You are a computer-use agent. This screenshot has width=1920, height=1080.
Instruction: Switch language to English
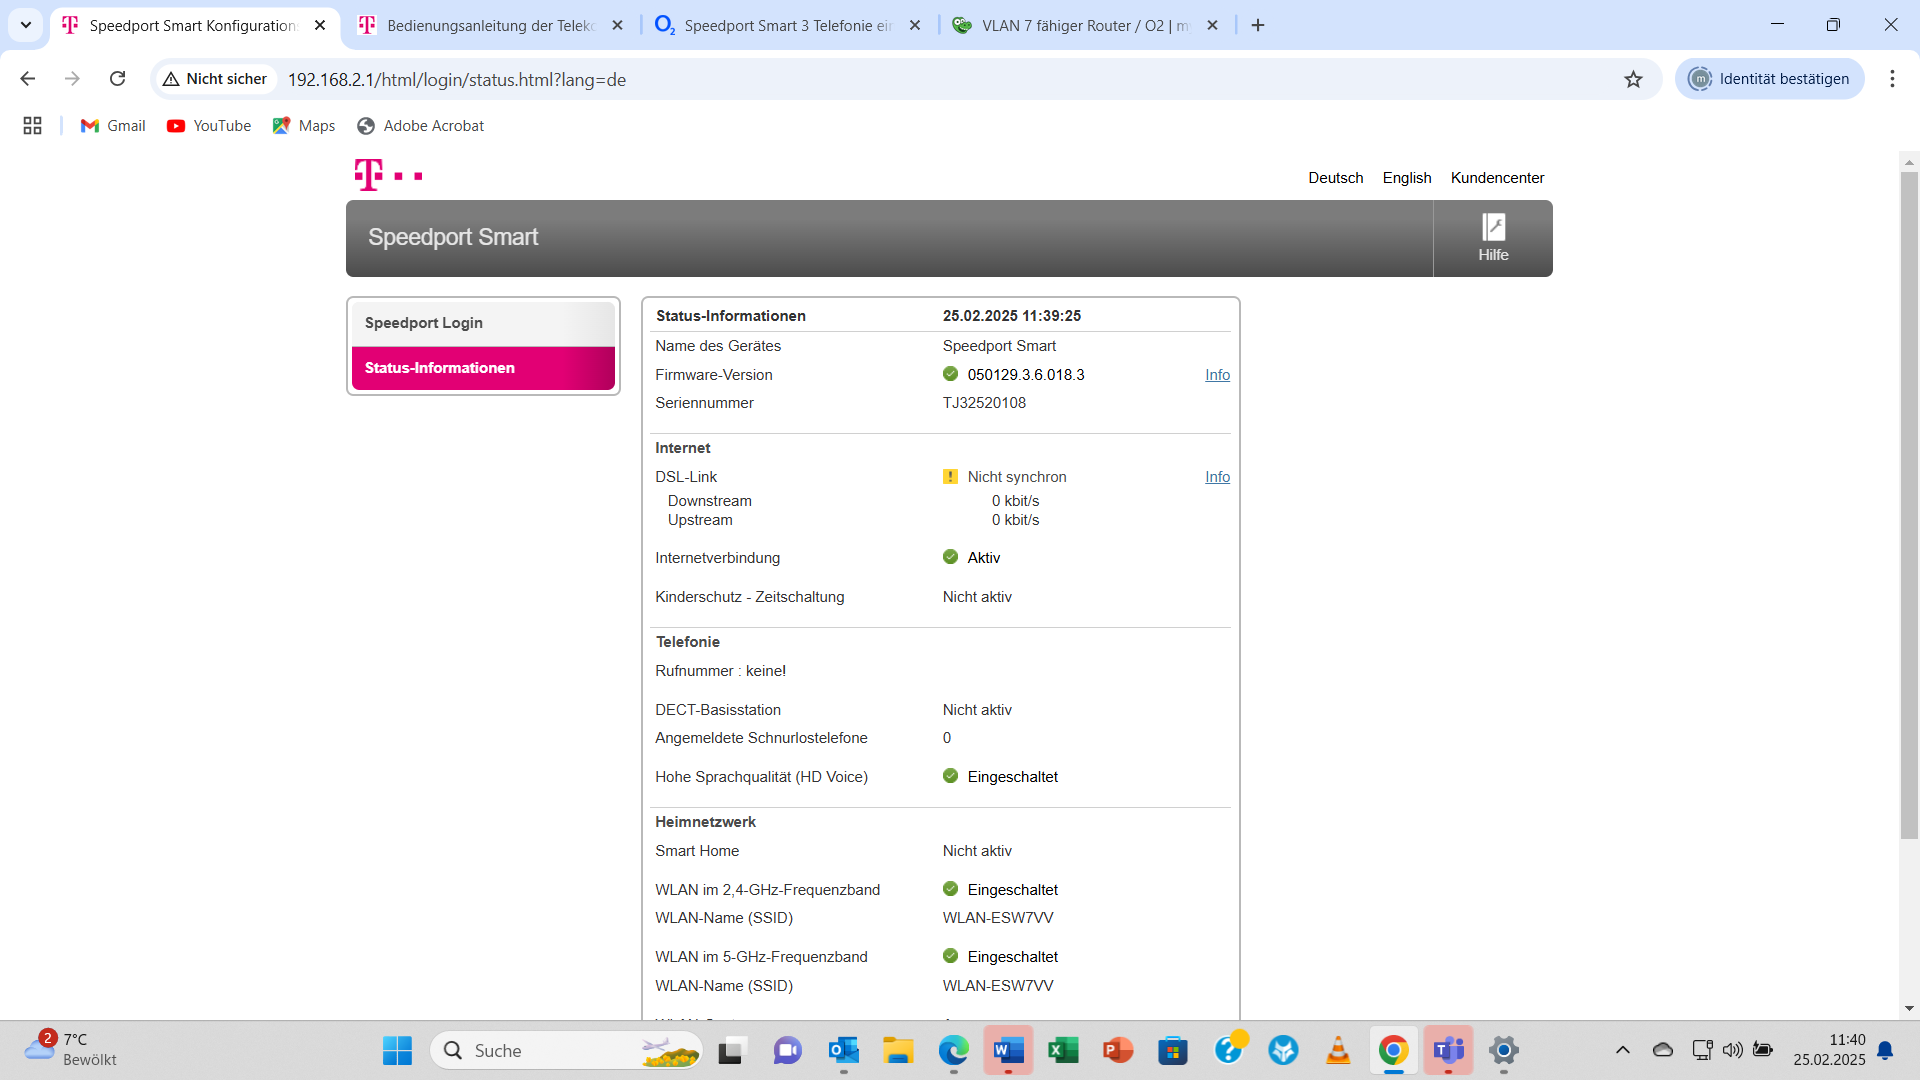[x=1407, y=178]
